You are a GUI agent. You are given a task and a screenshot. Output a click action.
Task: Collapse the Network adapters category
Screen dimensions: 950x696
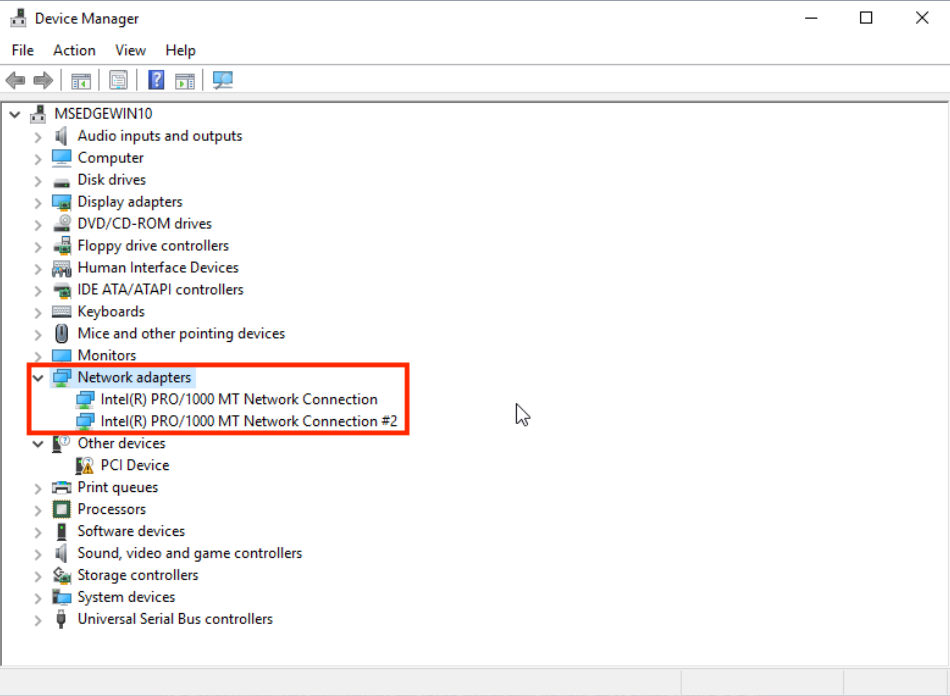coord(38,378)
